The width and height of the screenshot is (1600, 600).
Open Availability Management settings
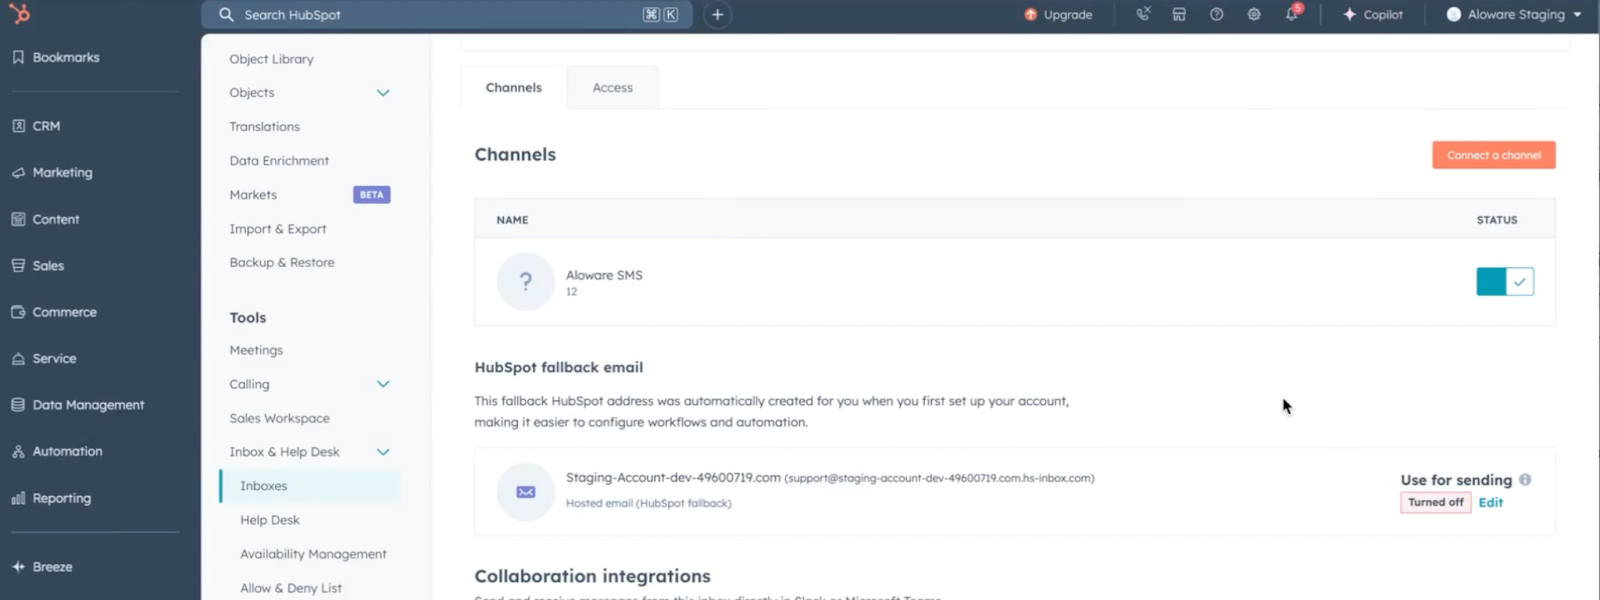[x=313, y=554]
